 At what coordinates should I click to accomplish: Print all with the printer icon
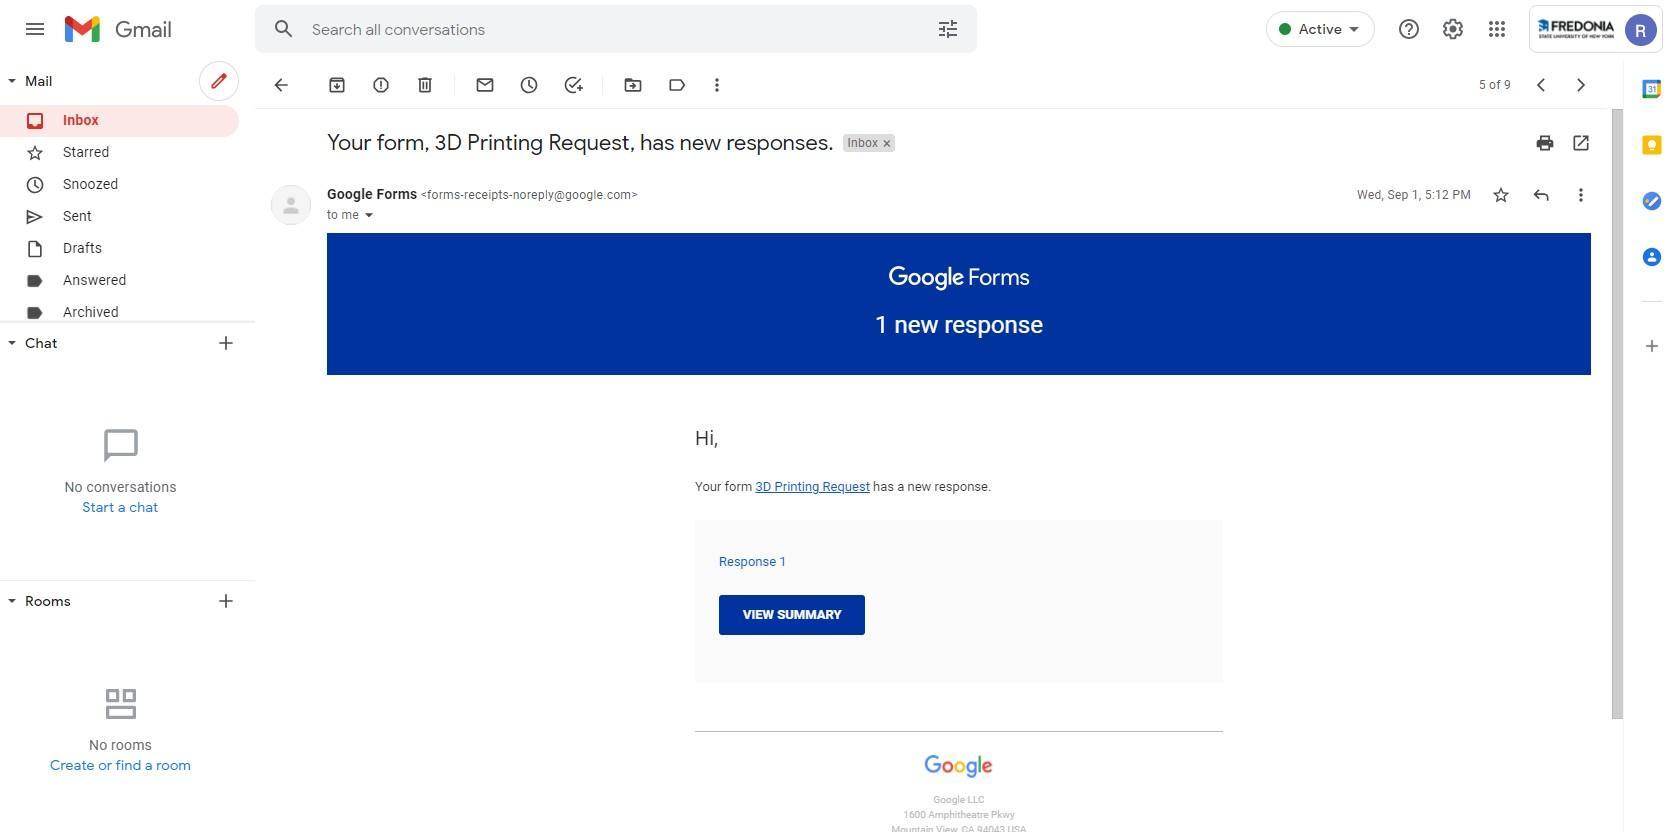1545,143
